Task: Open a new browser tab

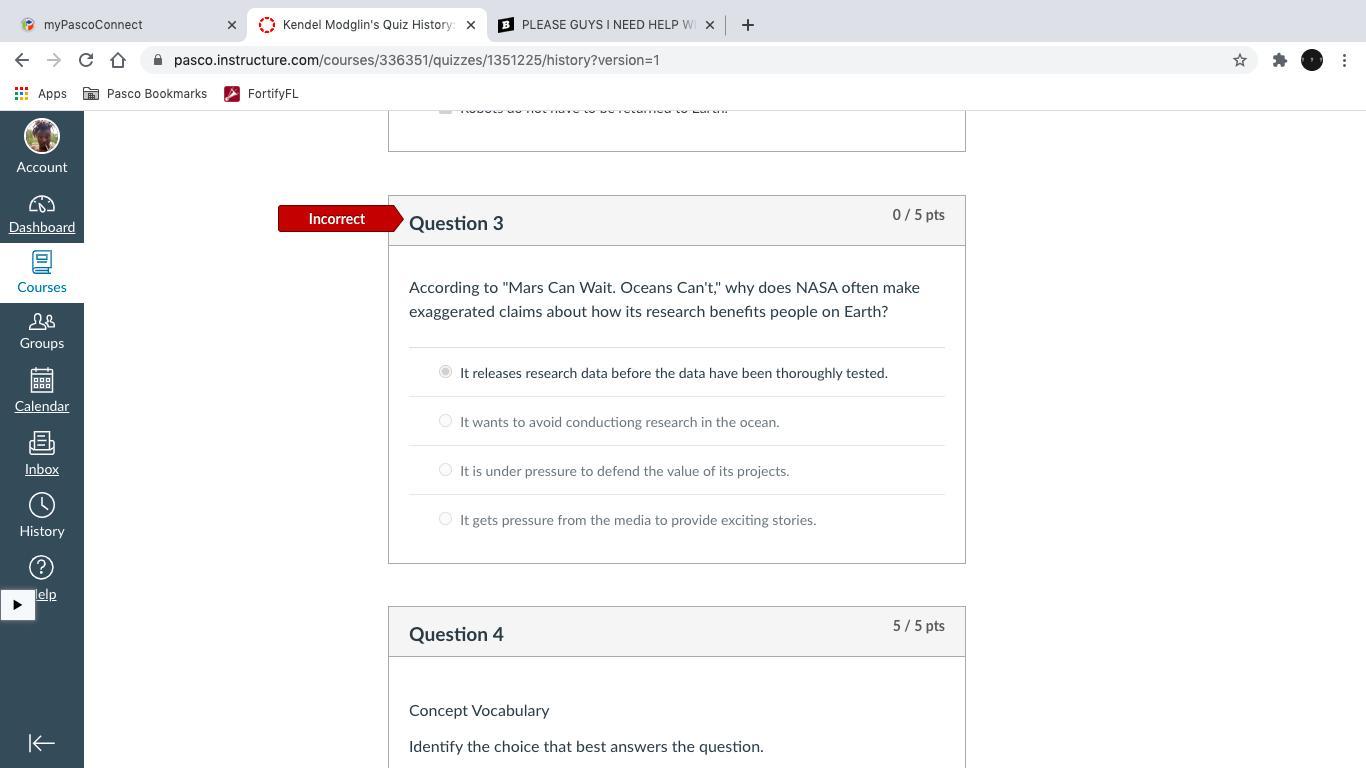Action: click(x=748, y=25)
